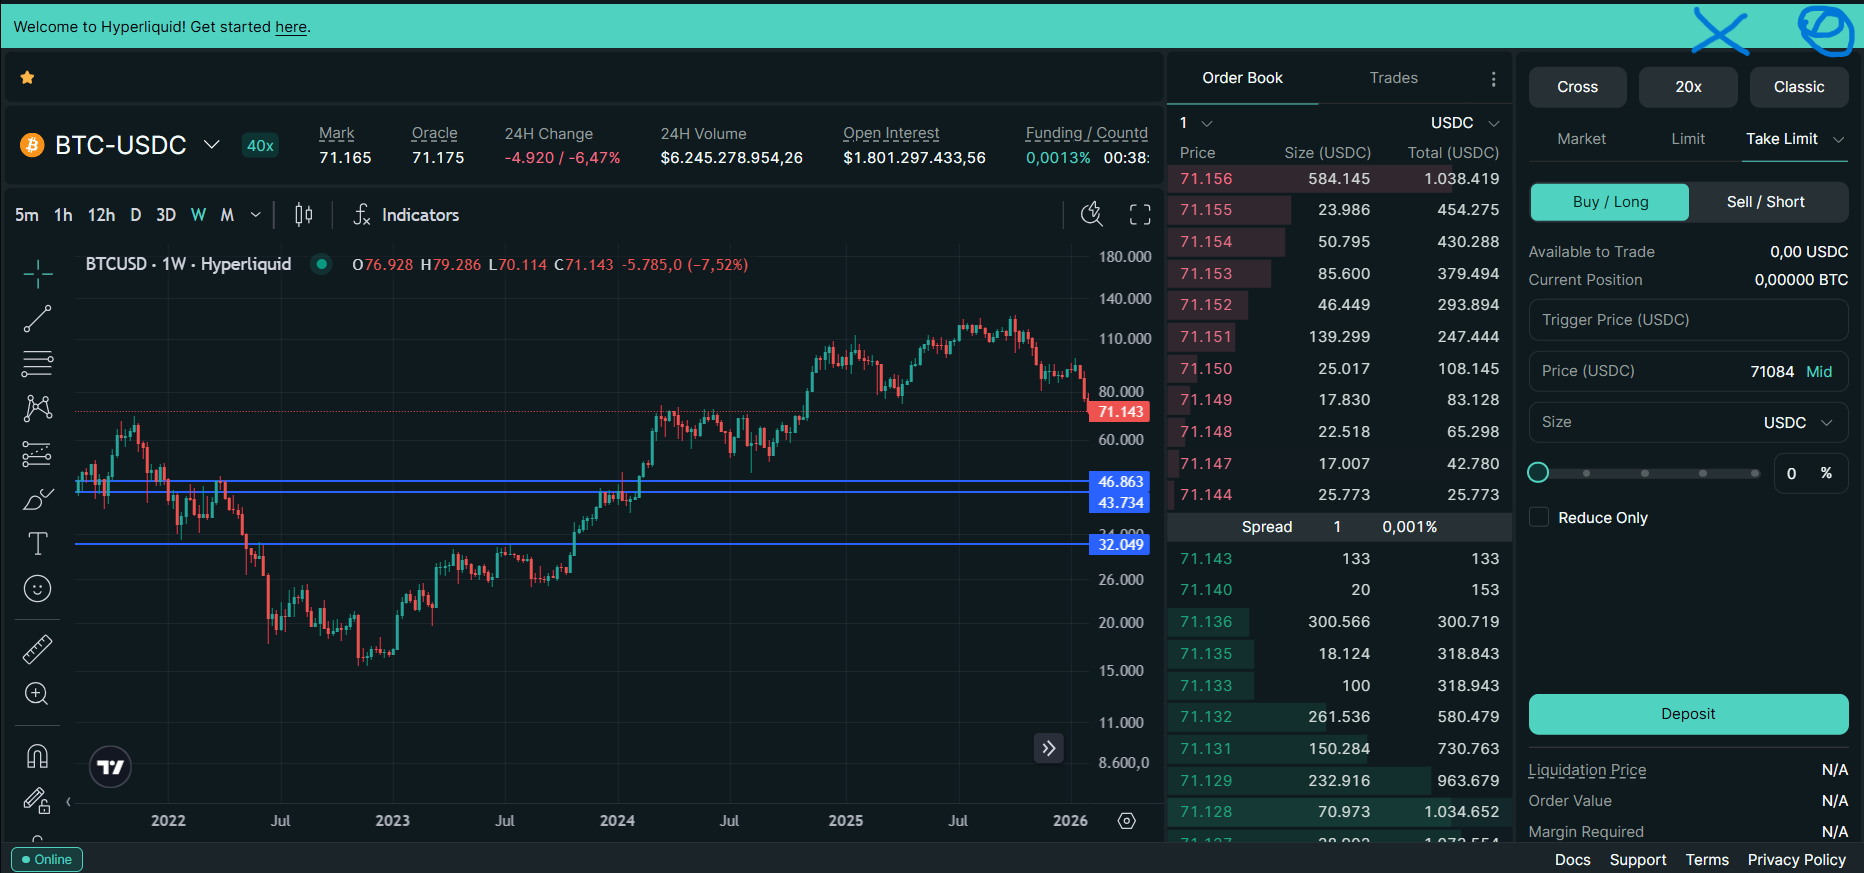Switch to the Trades tab

coord(1393,78)
